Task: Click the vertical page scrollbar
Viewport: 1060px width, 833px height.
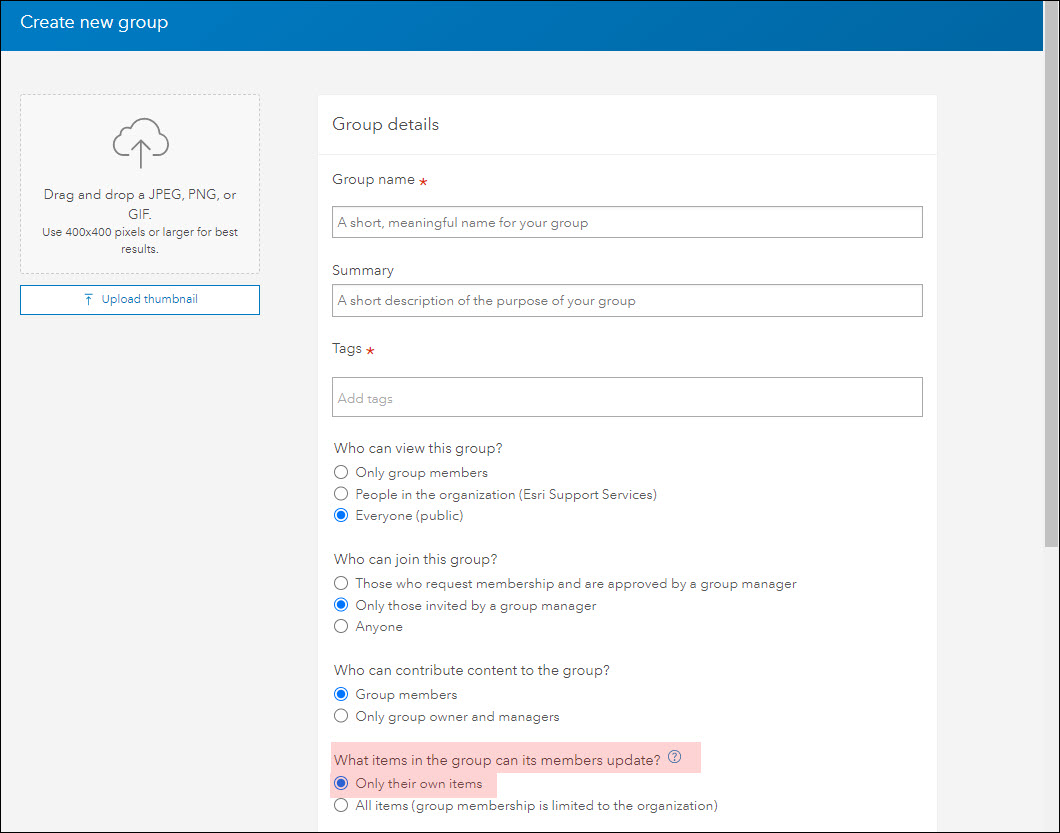Action: (x=1051, y=300)
